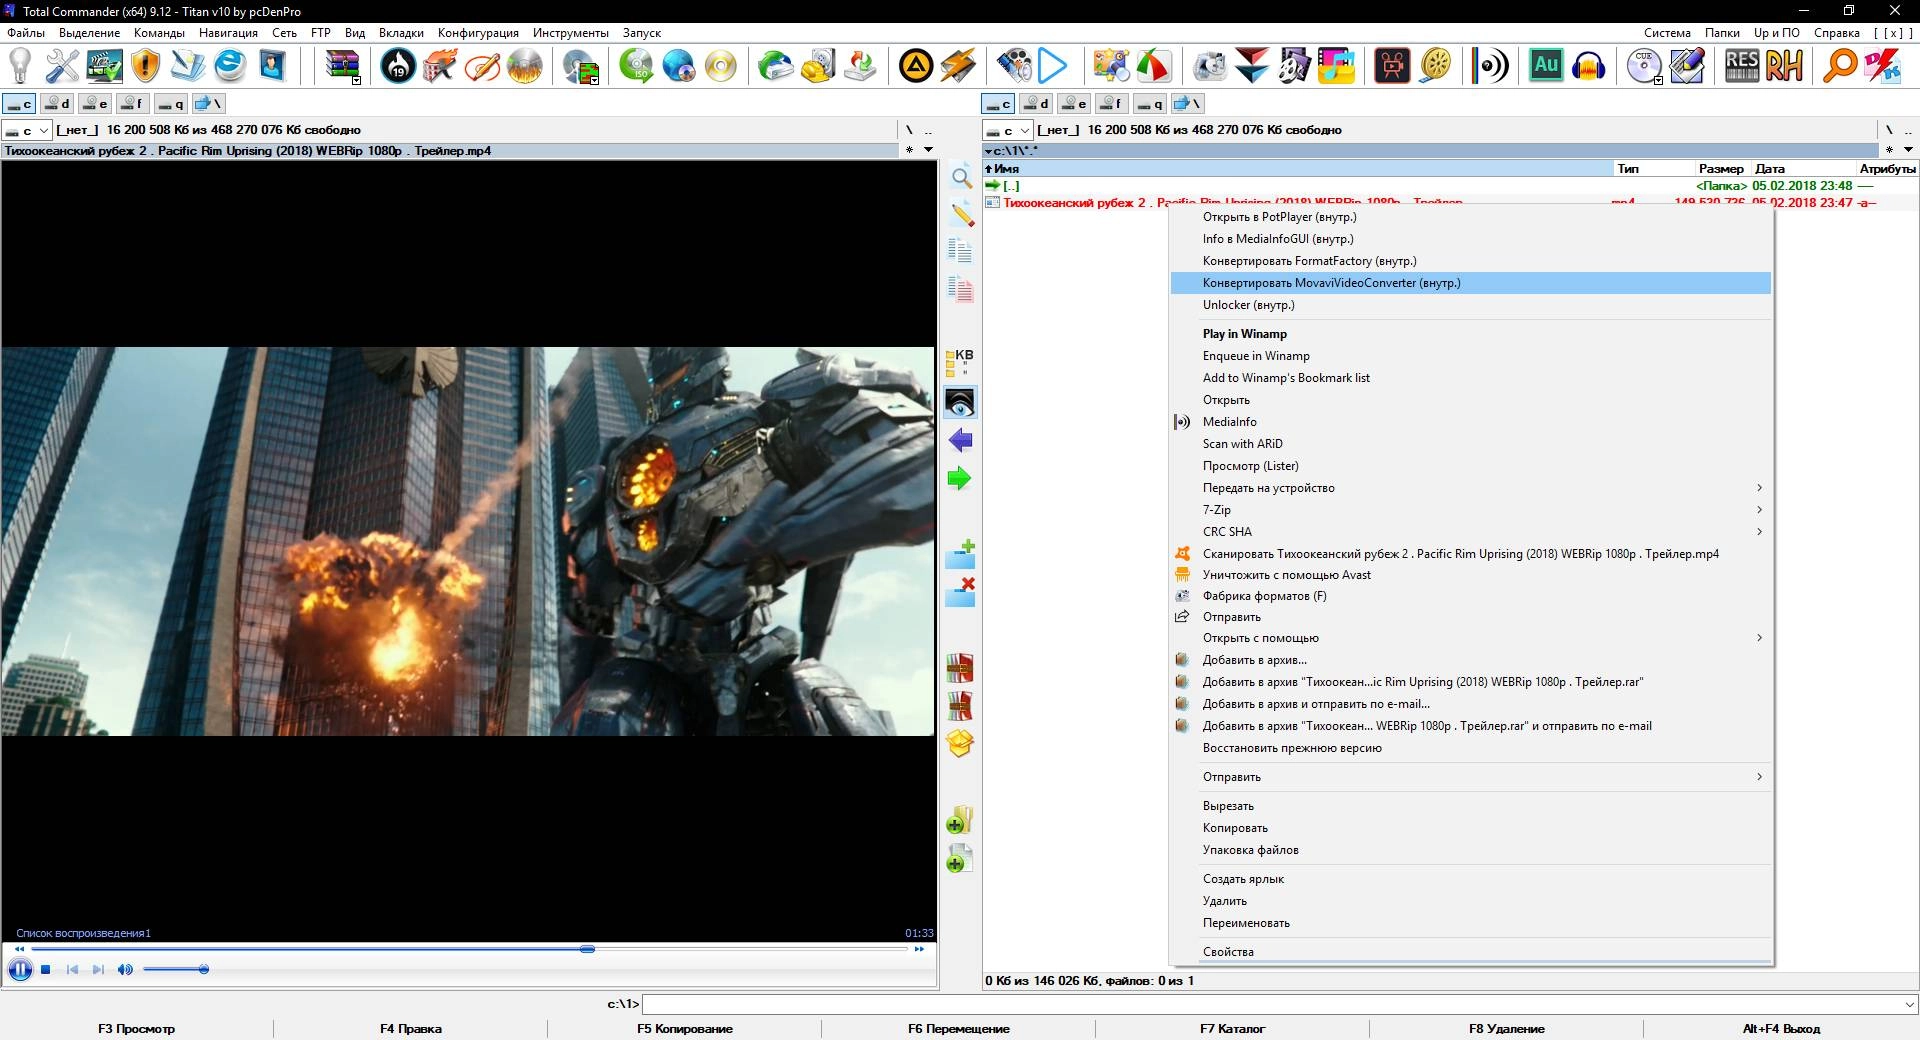Screen dimensions: 1920x1040
Task: Click F3 Просмотр button
Action: pos(137,1029)
